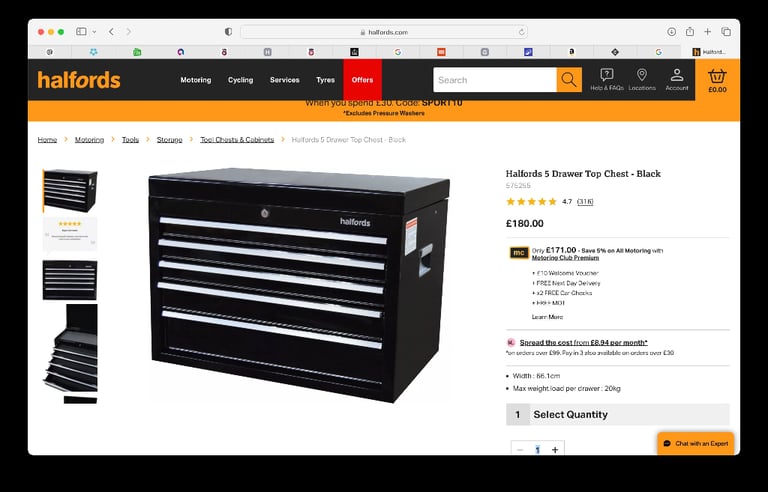This screenshot has width=768, height=492.
Task: Click the Tool Chests & Cabinets breadcrumb
Action: tap(237, 140)
